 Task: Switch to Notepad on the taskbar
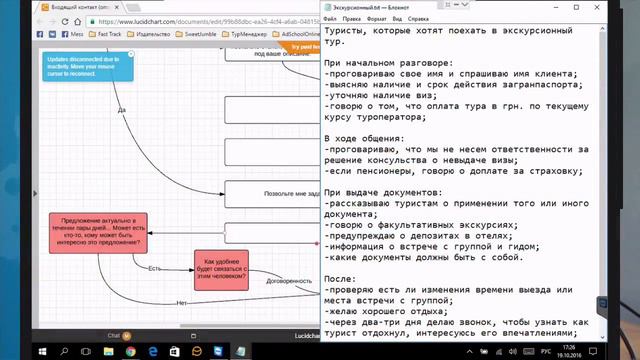point(241,351)
